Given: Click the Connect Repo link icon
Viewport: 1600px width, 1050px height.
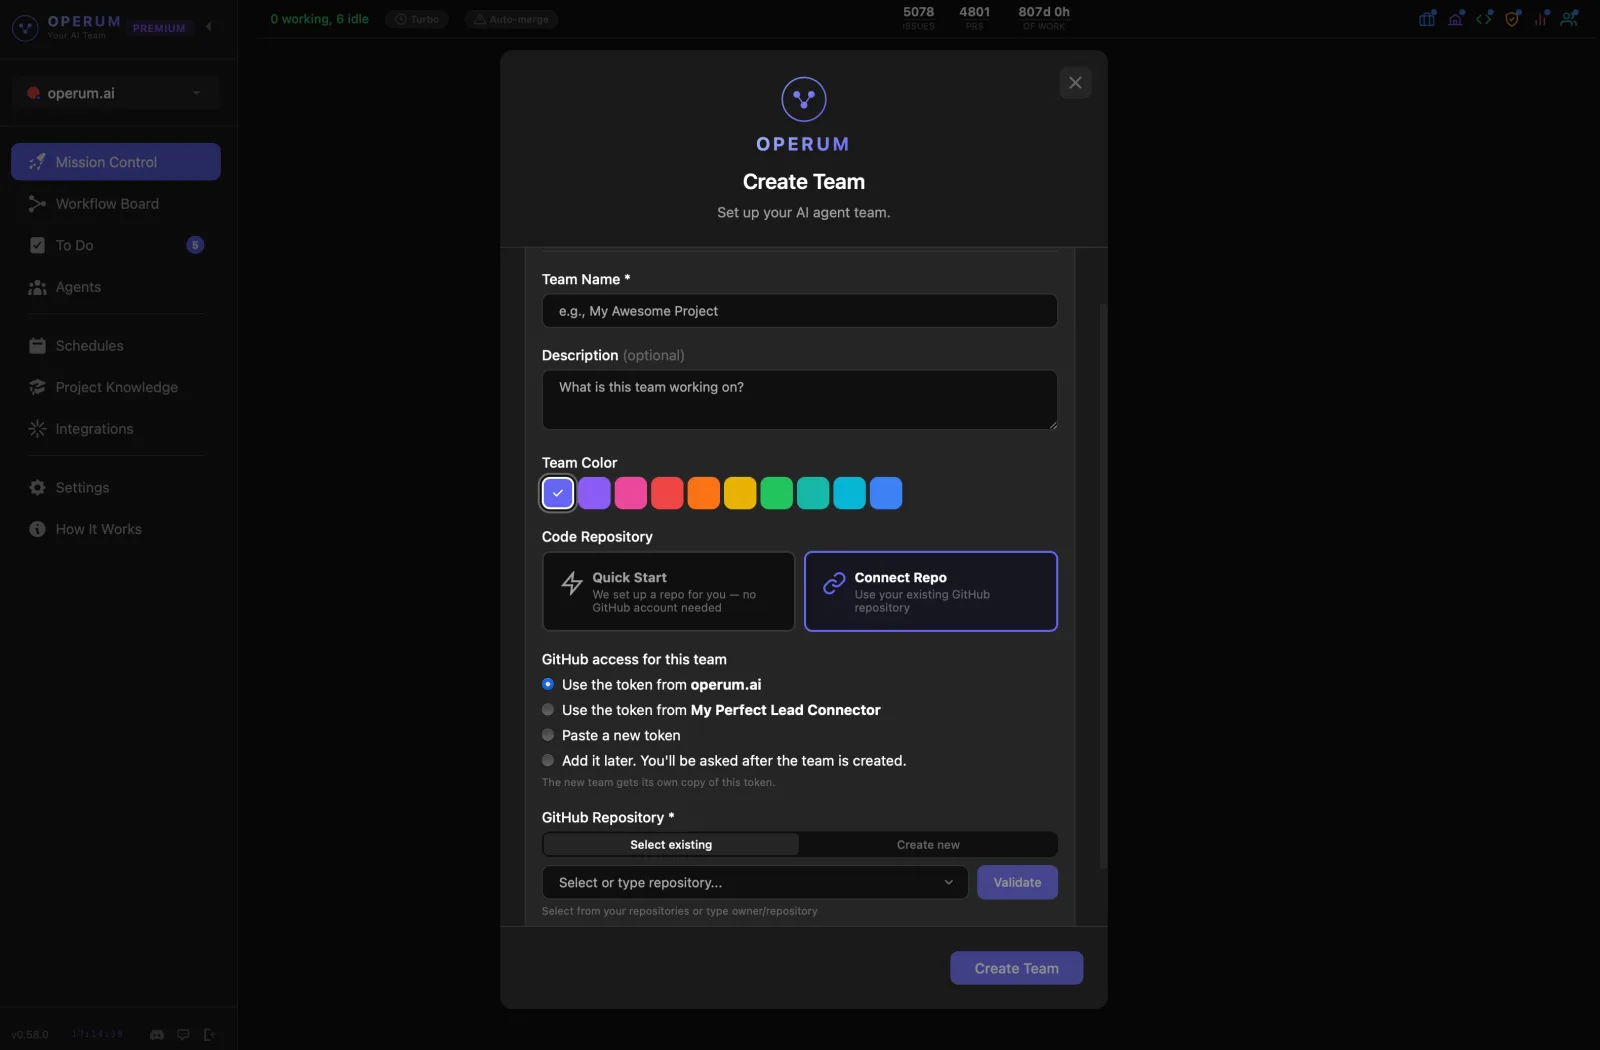Looking at the screenshot, I should point(834,583).
